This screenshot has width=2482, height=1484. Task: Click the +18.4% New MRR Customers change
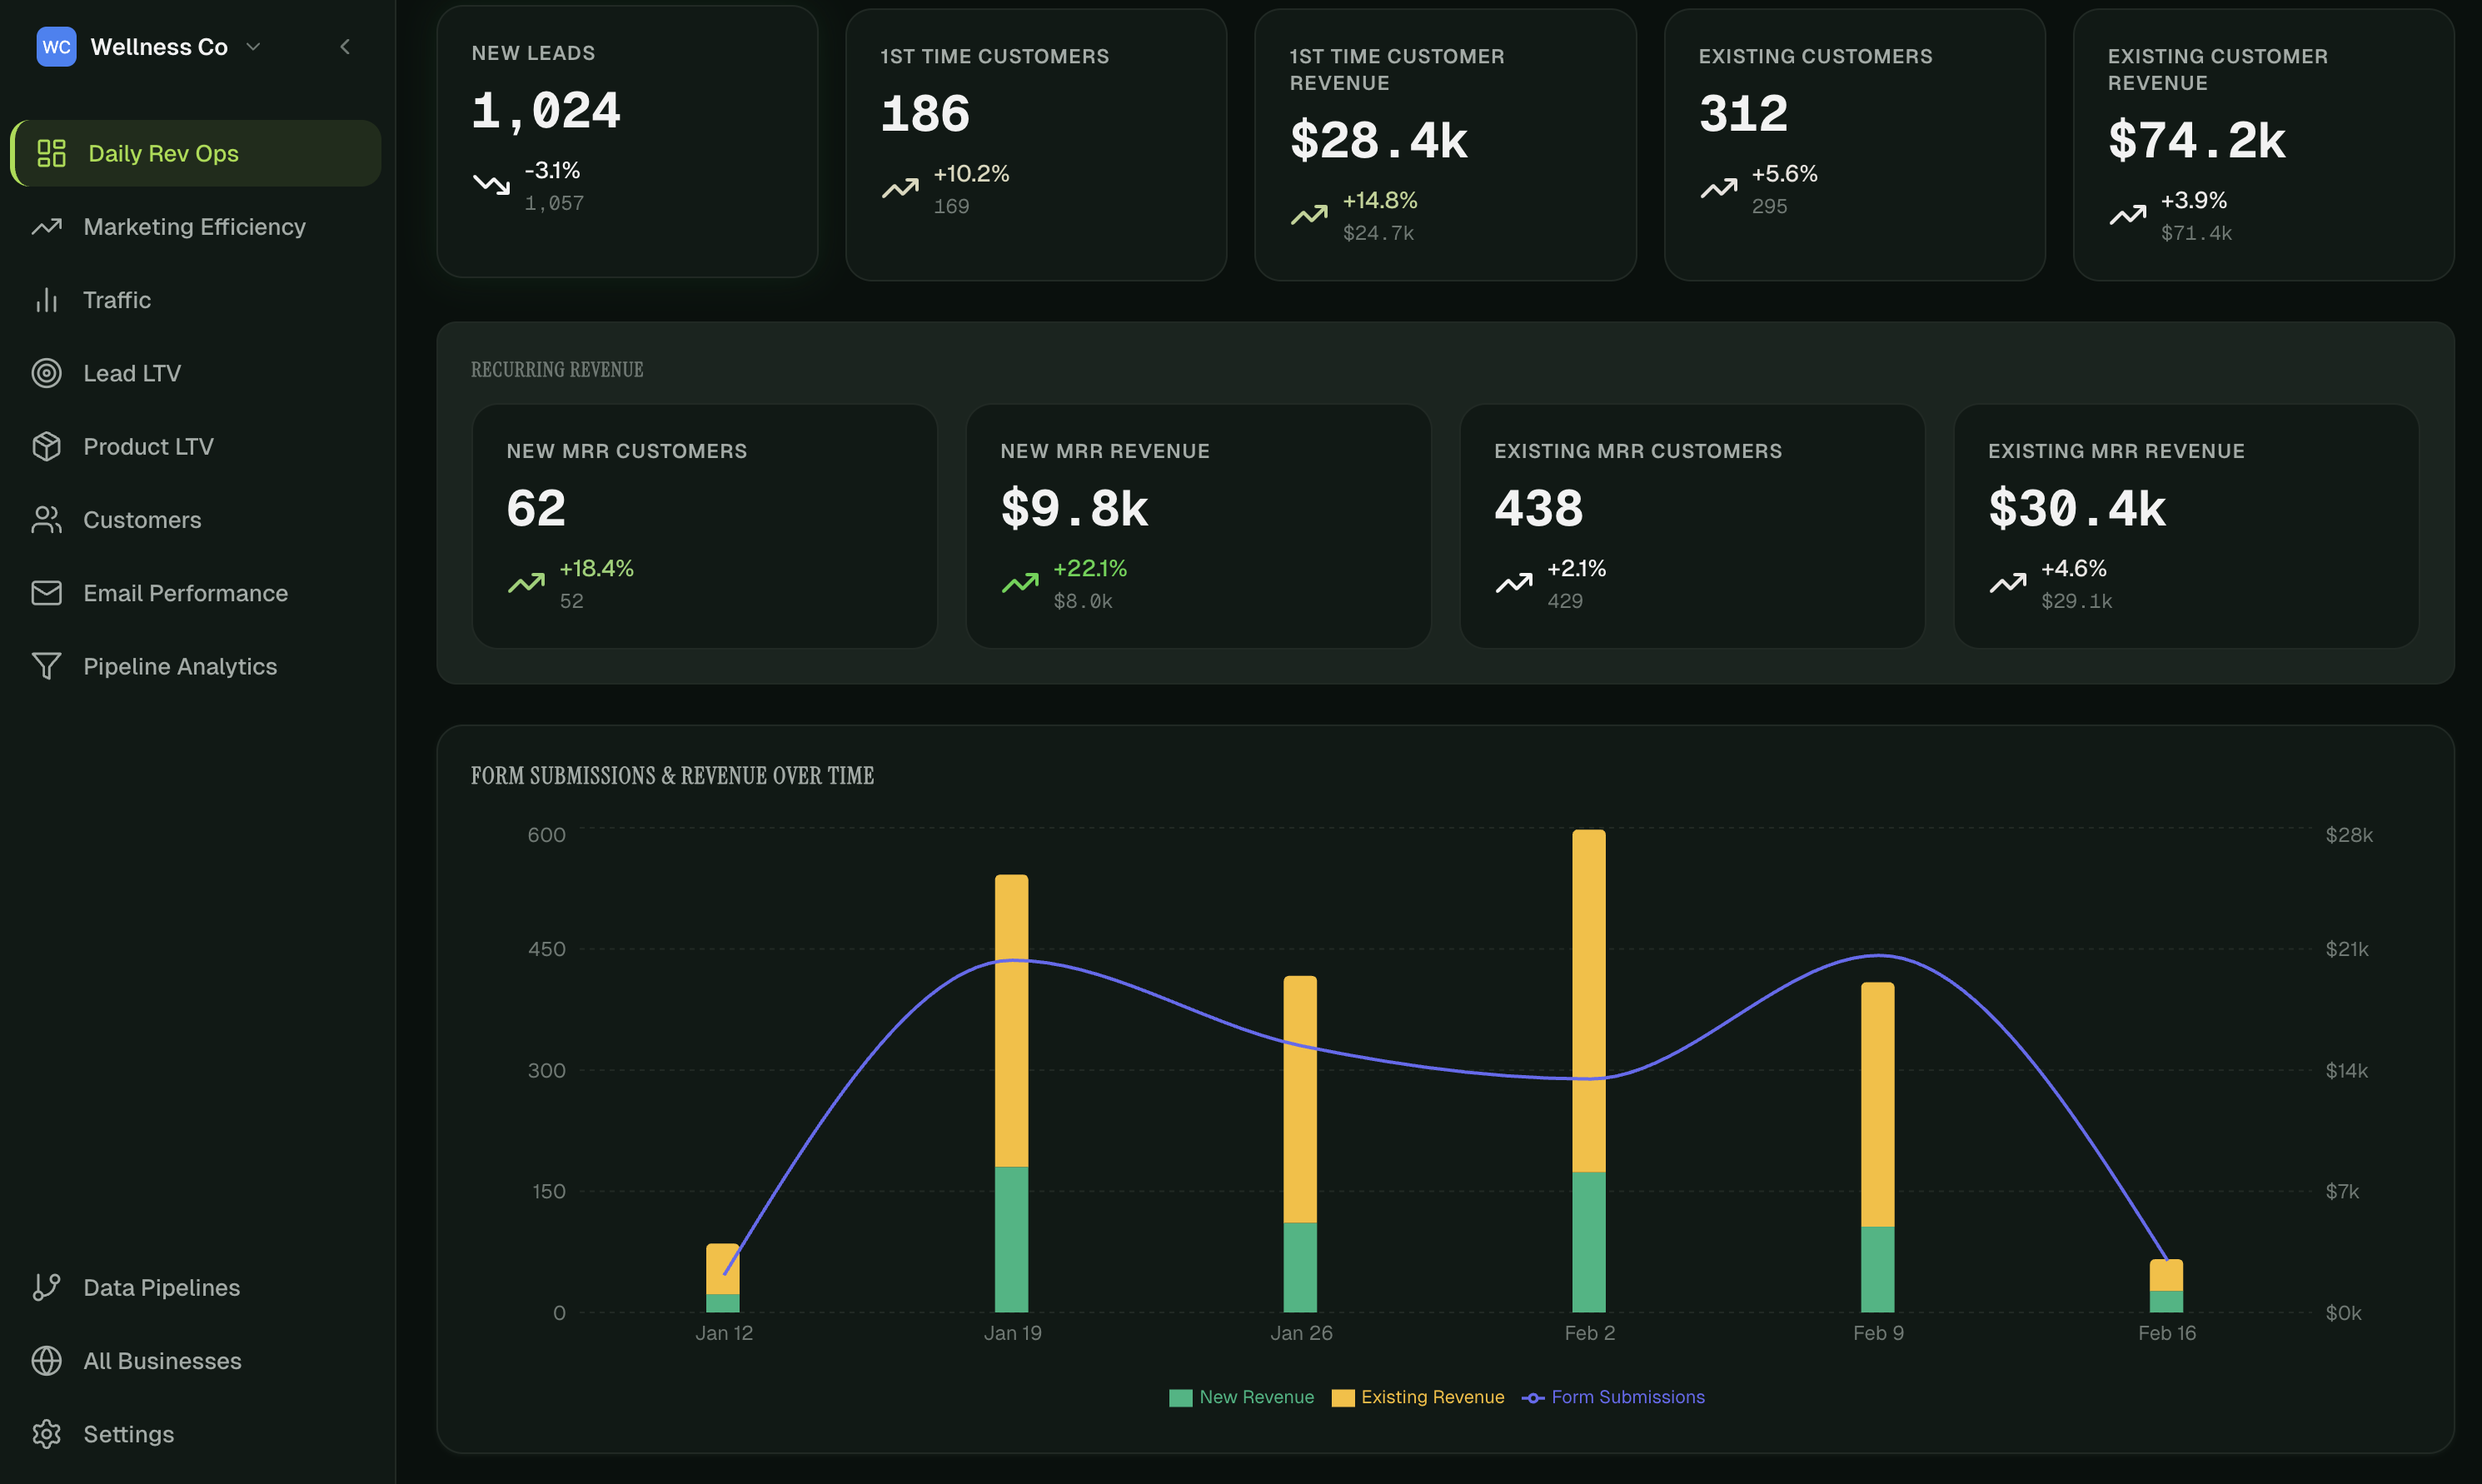[596, 569]
